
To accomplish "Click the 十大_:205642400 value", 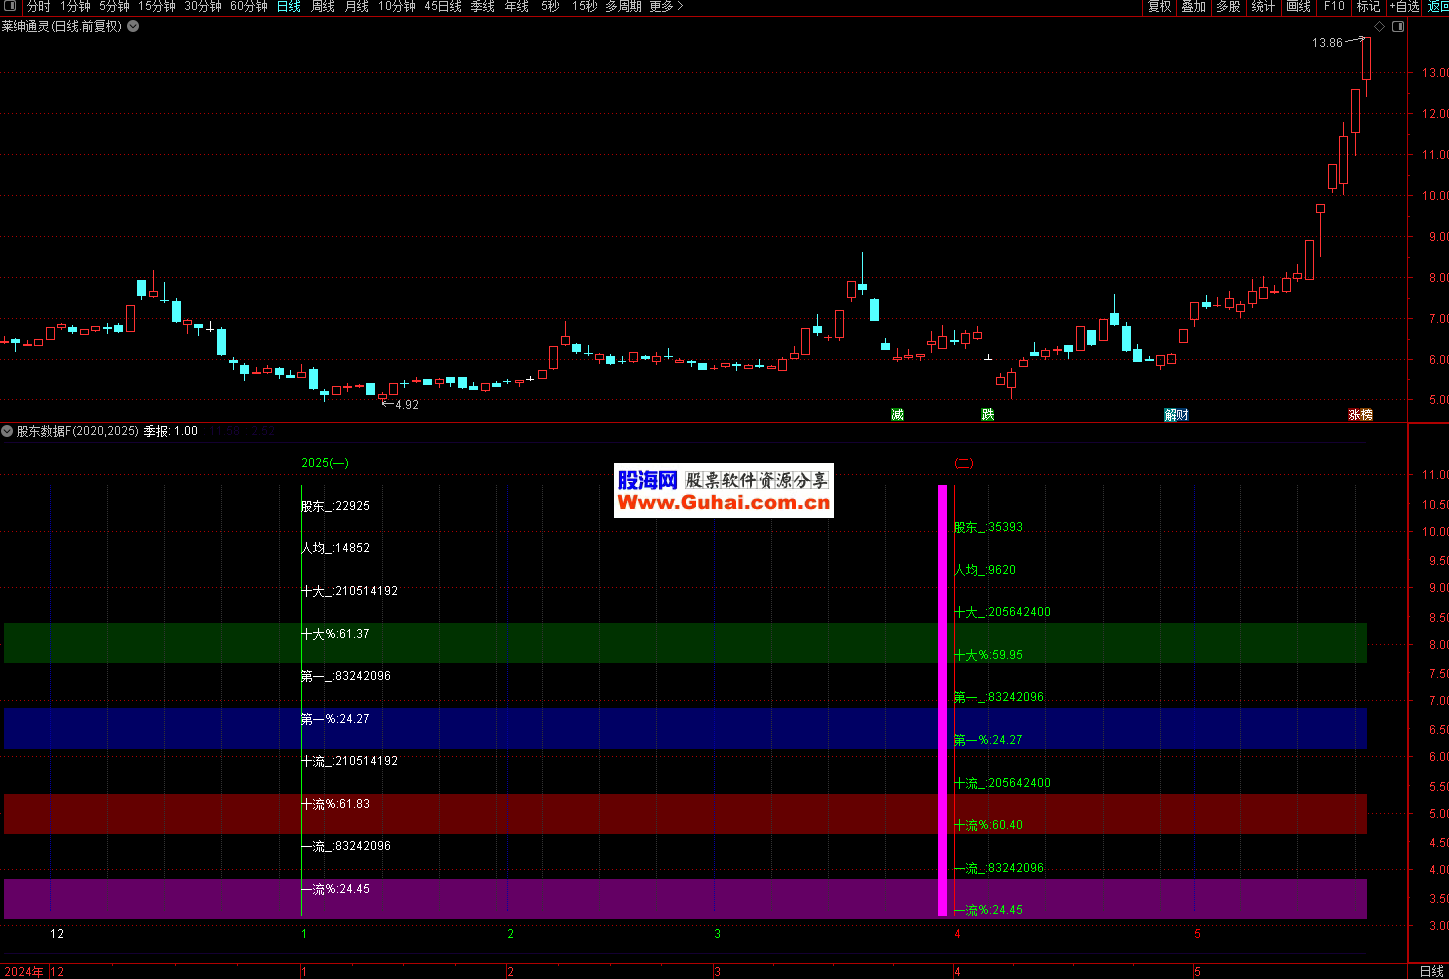I will [x=1002, y=612].
